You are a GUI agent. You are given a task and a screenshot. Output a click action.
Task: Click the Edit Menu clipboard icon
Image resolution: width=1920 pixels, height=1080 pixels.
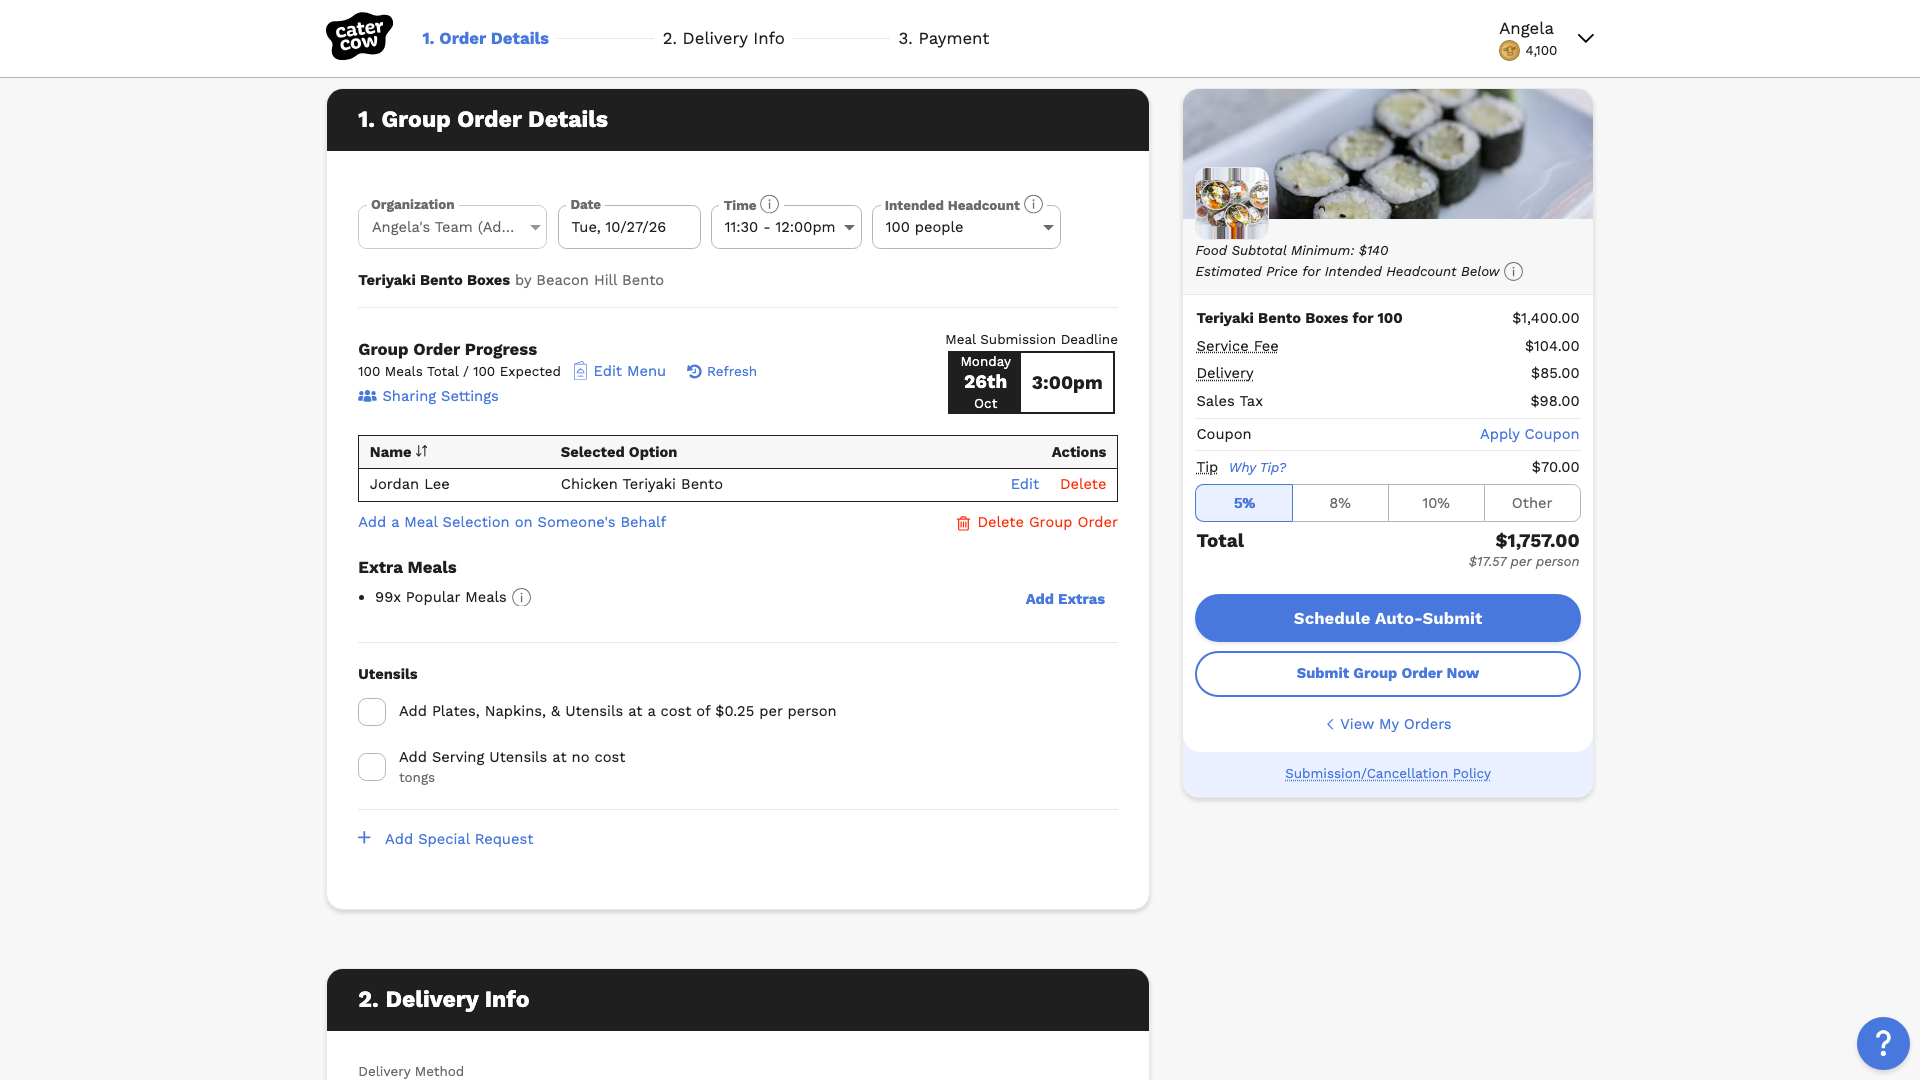tap(580, 371)
